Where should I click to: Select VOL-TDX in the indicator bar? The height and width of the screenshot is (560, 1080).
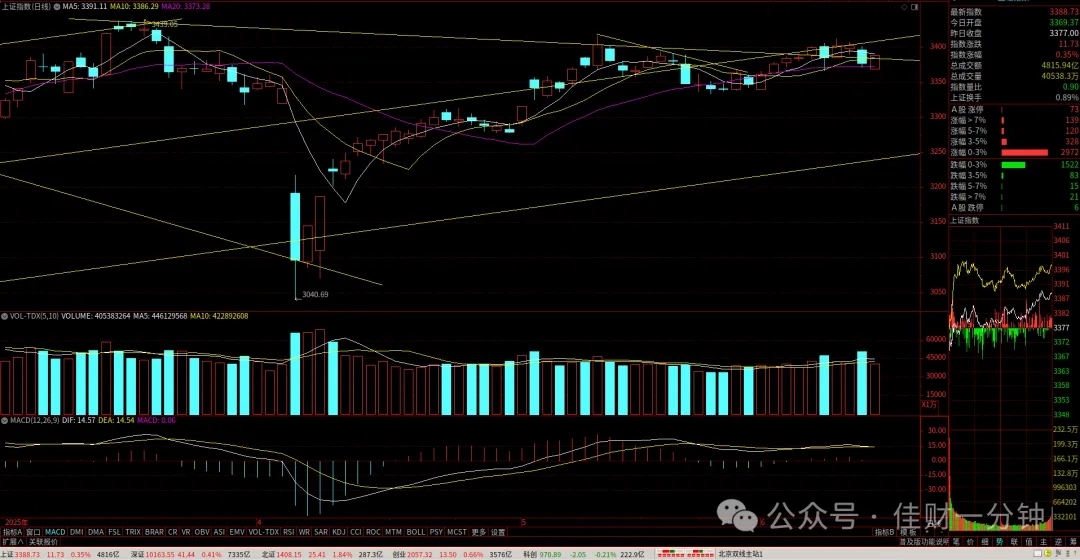(x=264, y=532)
